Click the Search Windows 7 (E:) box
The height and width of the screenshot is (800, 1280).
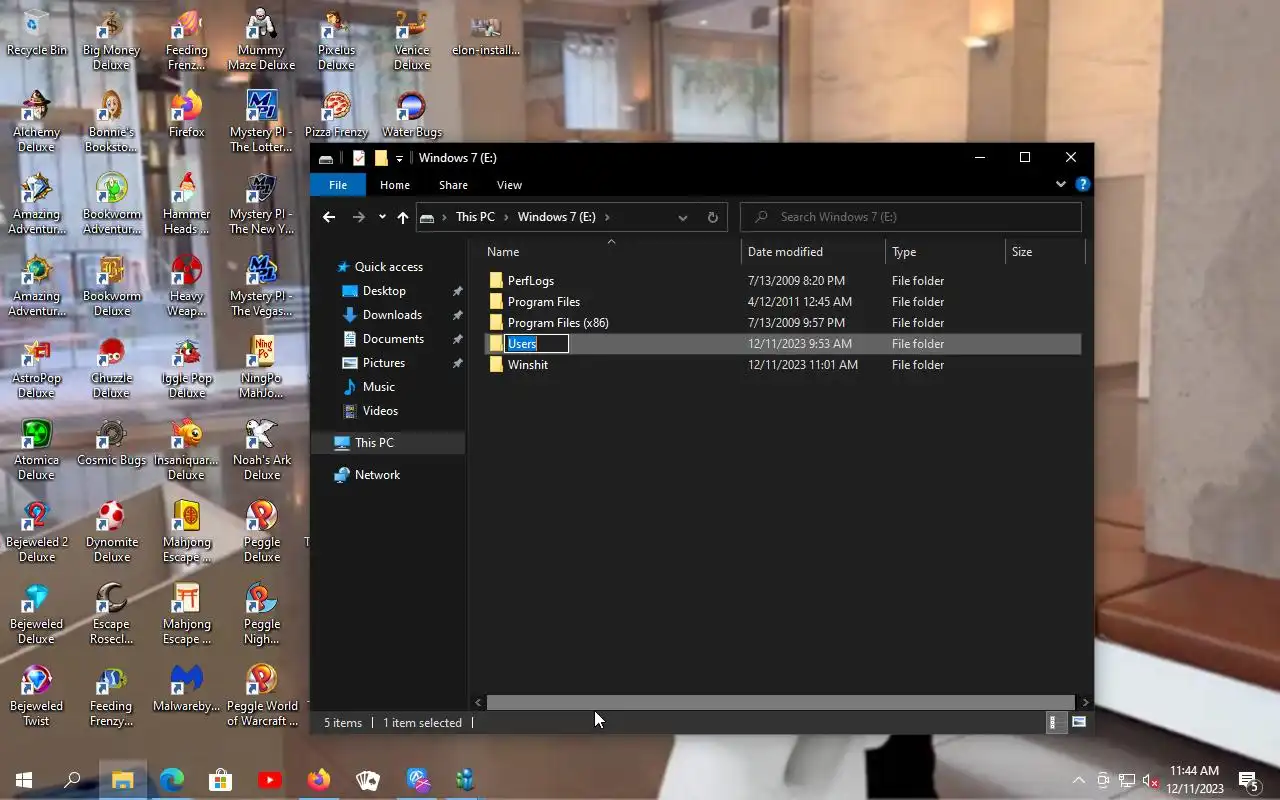point(911,217)
